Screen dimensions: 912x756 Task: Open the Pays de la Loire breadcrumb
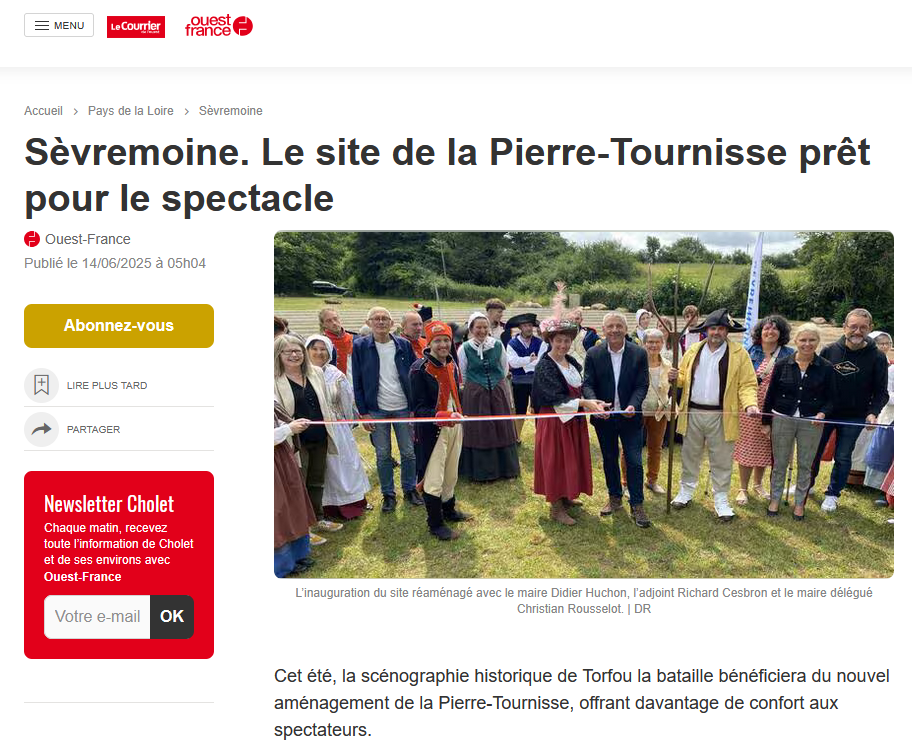130,110
